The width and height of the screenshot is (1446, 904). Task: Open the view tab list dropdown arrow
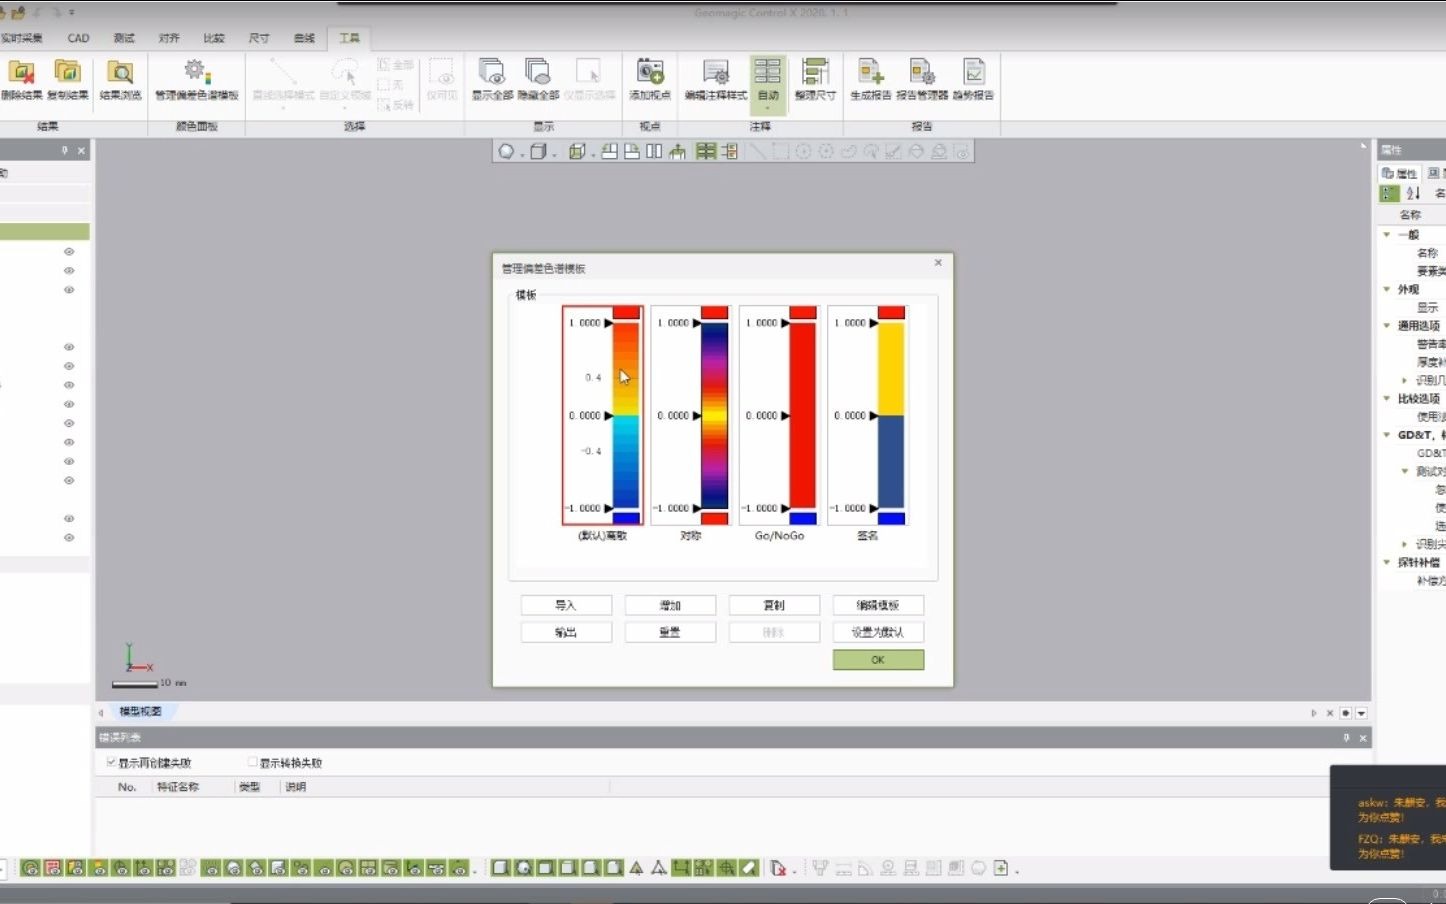pos(1361,713)
